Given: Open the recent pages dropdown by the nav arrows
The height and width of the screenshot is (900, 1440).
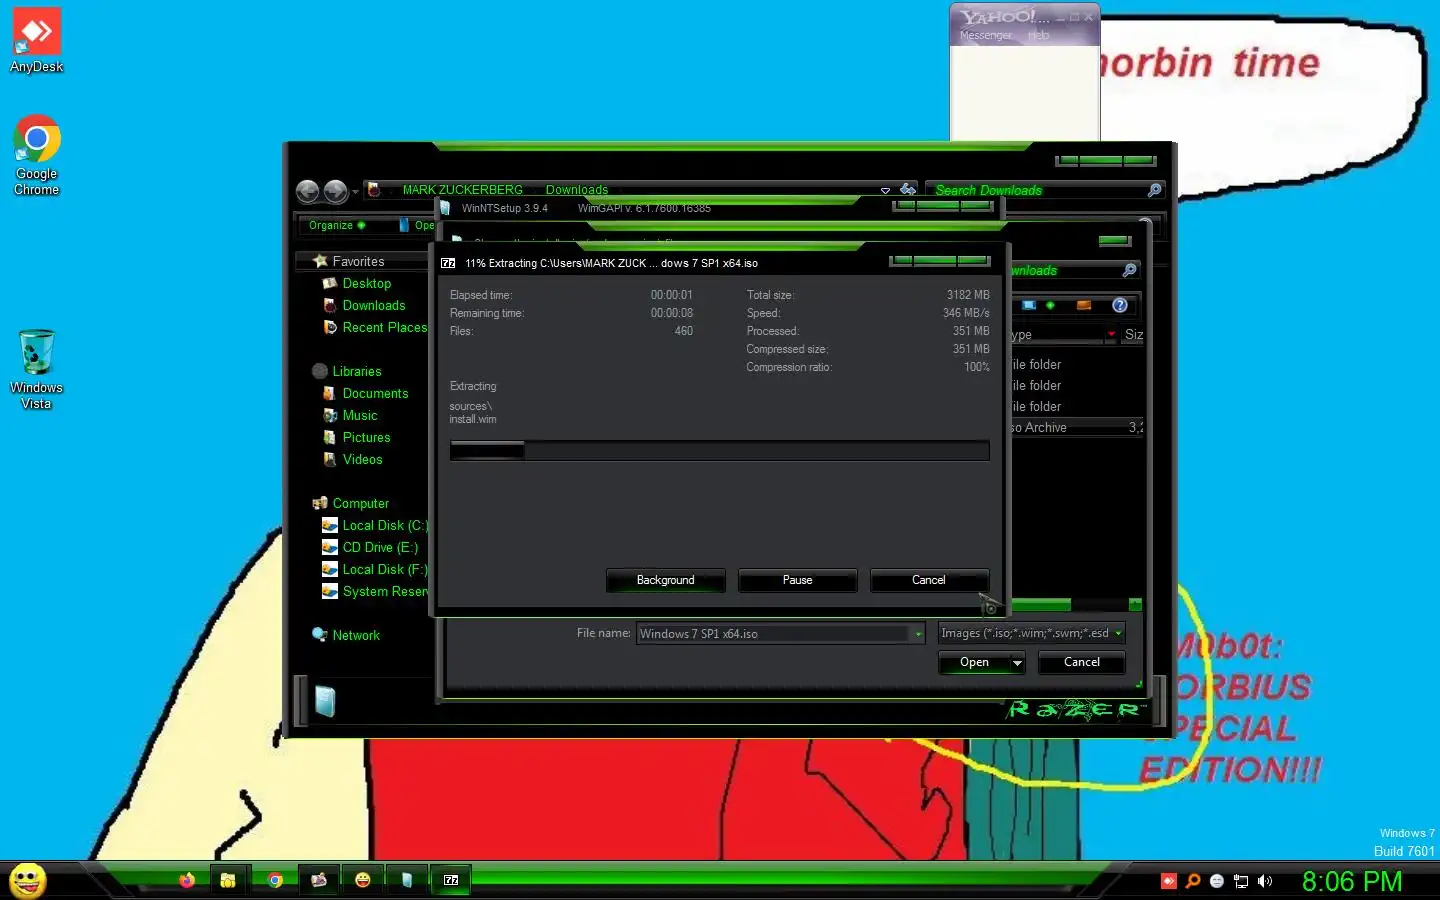Looking at the screenshot, I should point(355,192).
